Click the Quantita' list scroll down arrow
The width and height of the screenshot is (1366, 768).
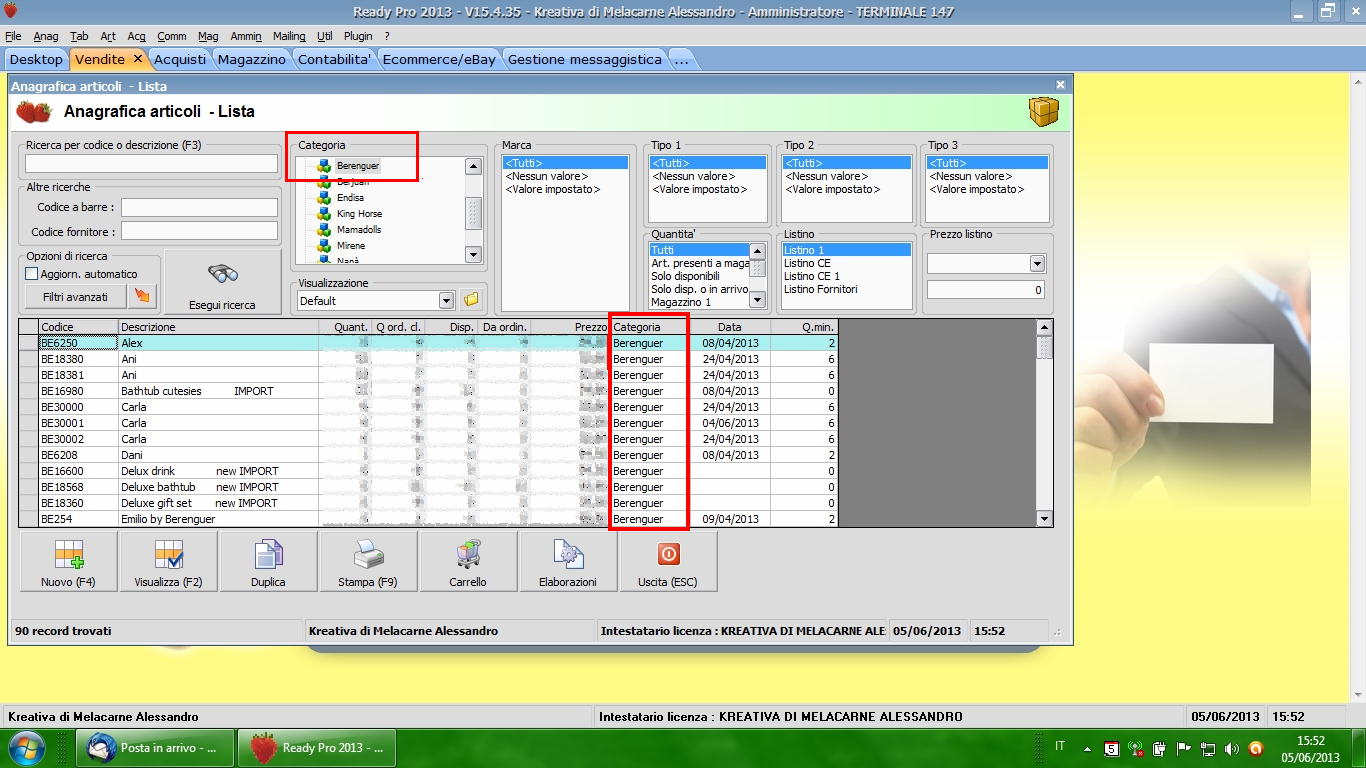coord(758,299)
